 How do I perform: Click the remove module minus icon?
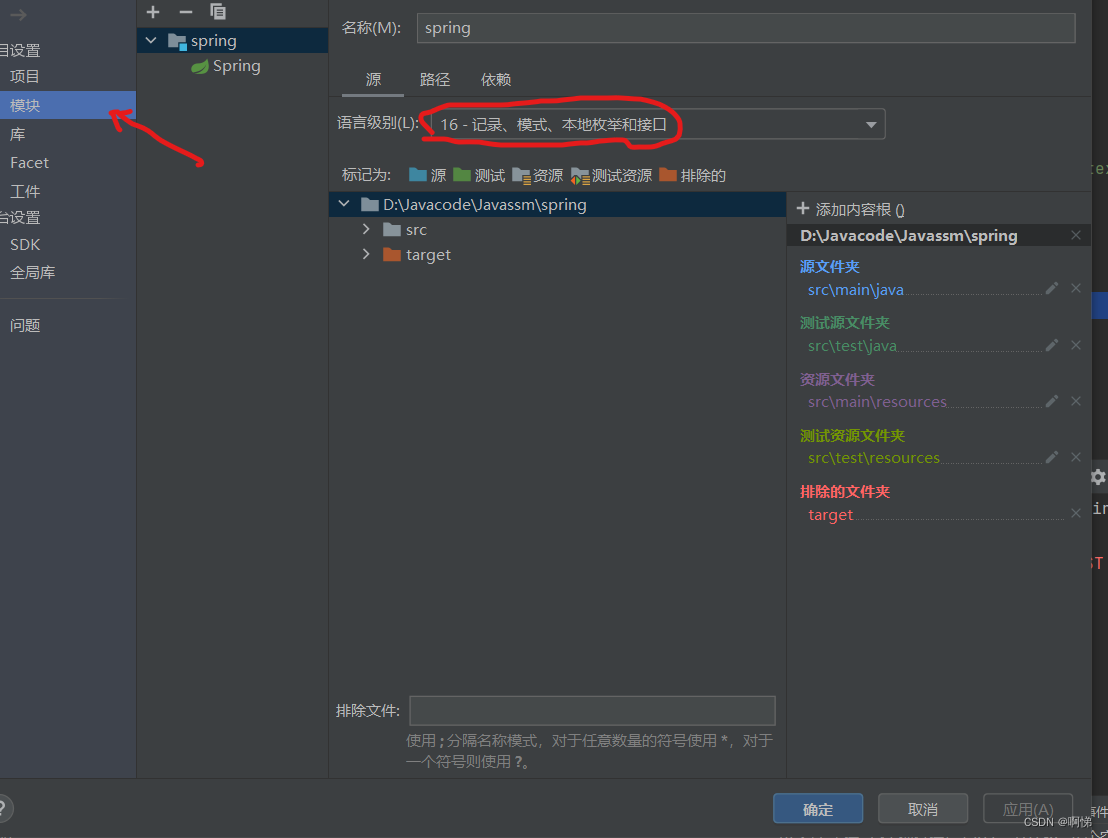186,12
